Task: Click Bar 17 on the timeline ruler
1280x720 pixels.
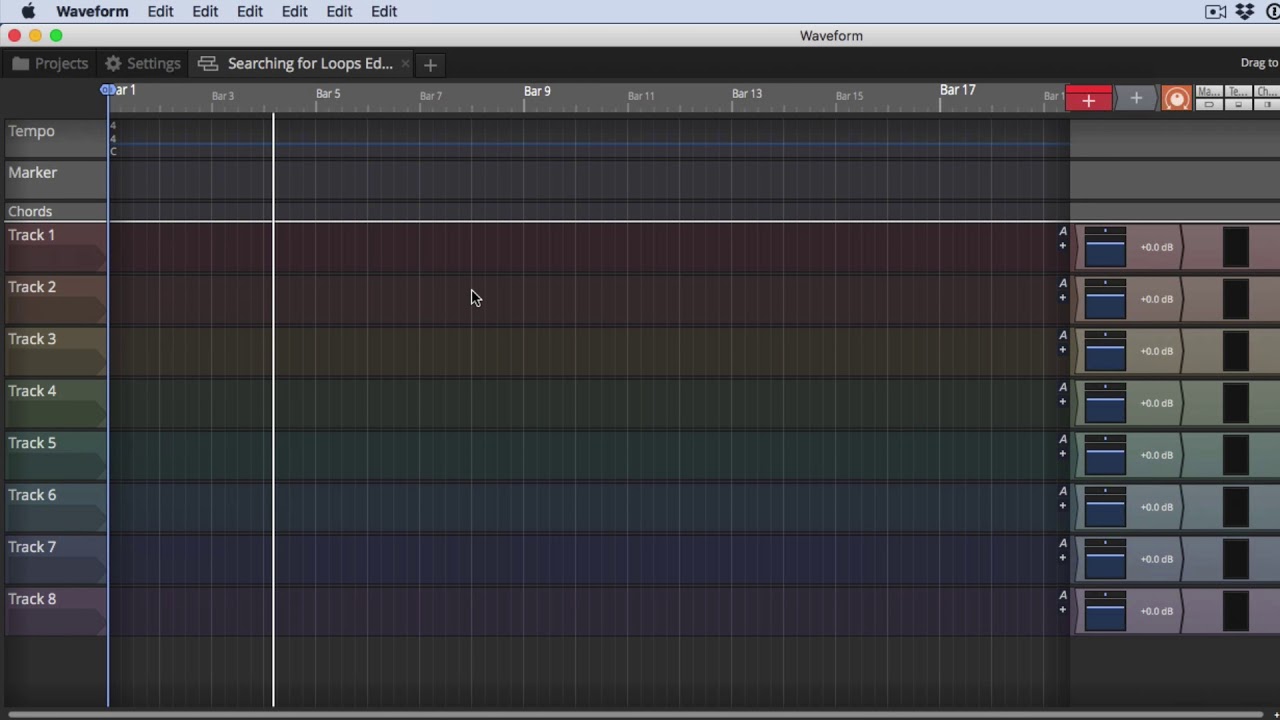Action: coord(957,90)
